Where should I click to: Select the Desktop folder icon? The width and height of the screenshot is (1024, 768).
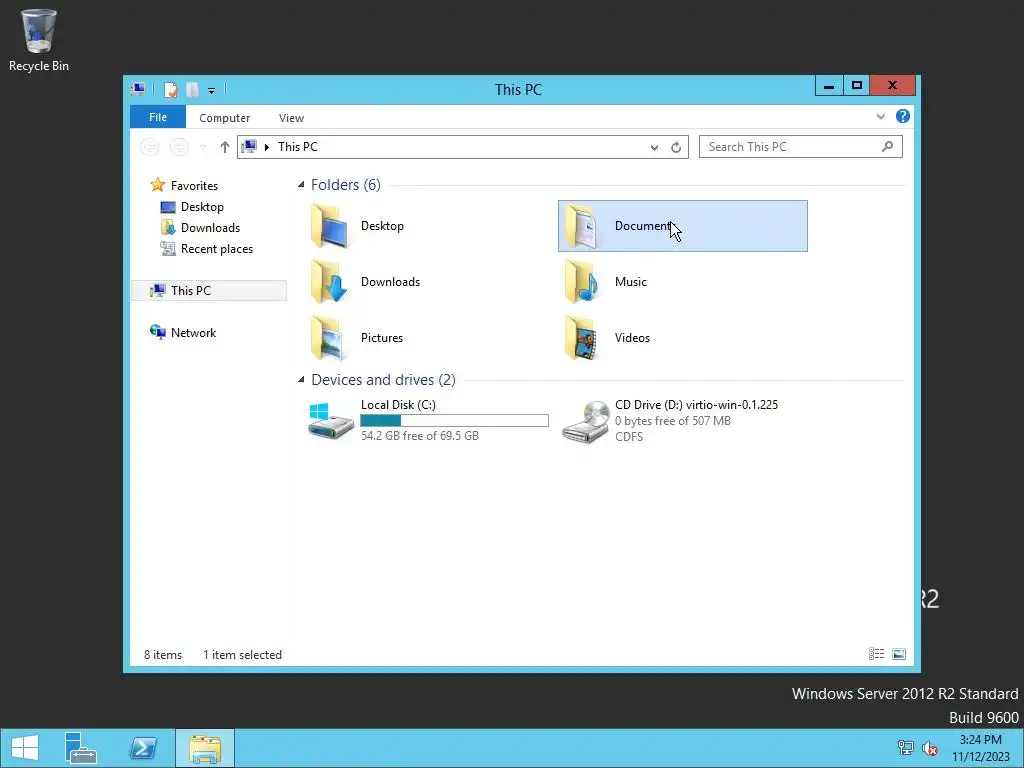[329, 226]
